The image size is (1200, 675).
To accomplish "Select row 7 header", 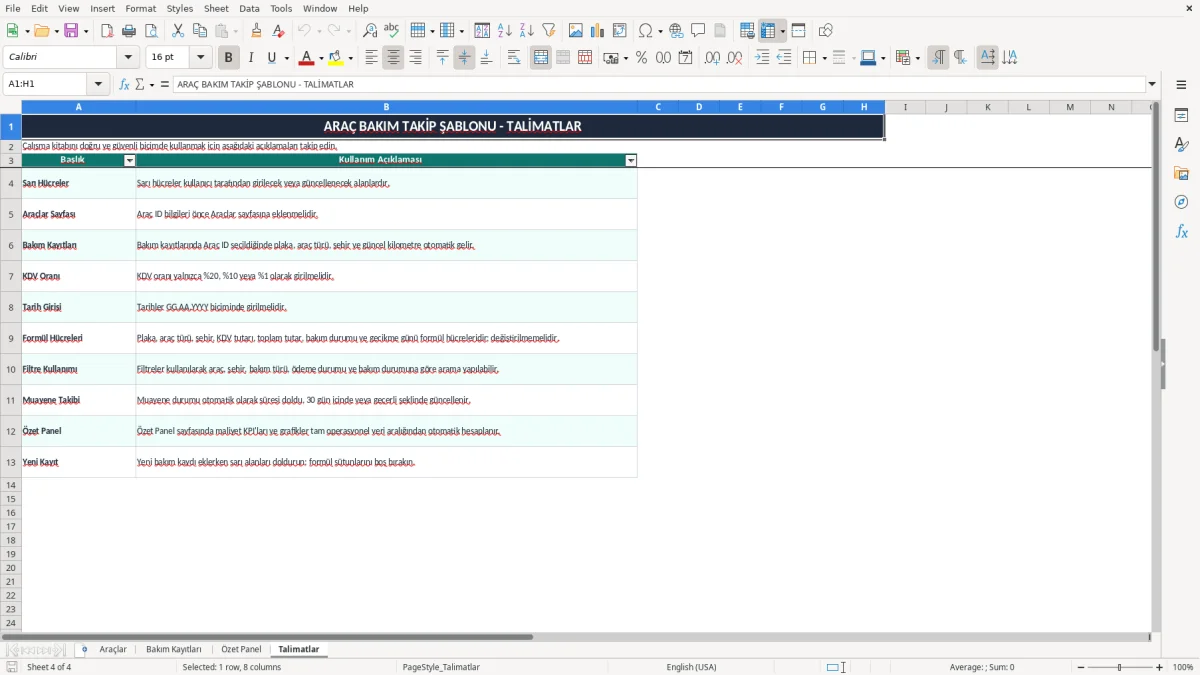I will point(11,276).
